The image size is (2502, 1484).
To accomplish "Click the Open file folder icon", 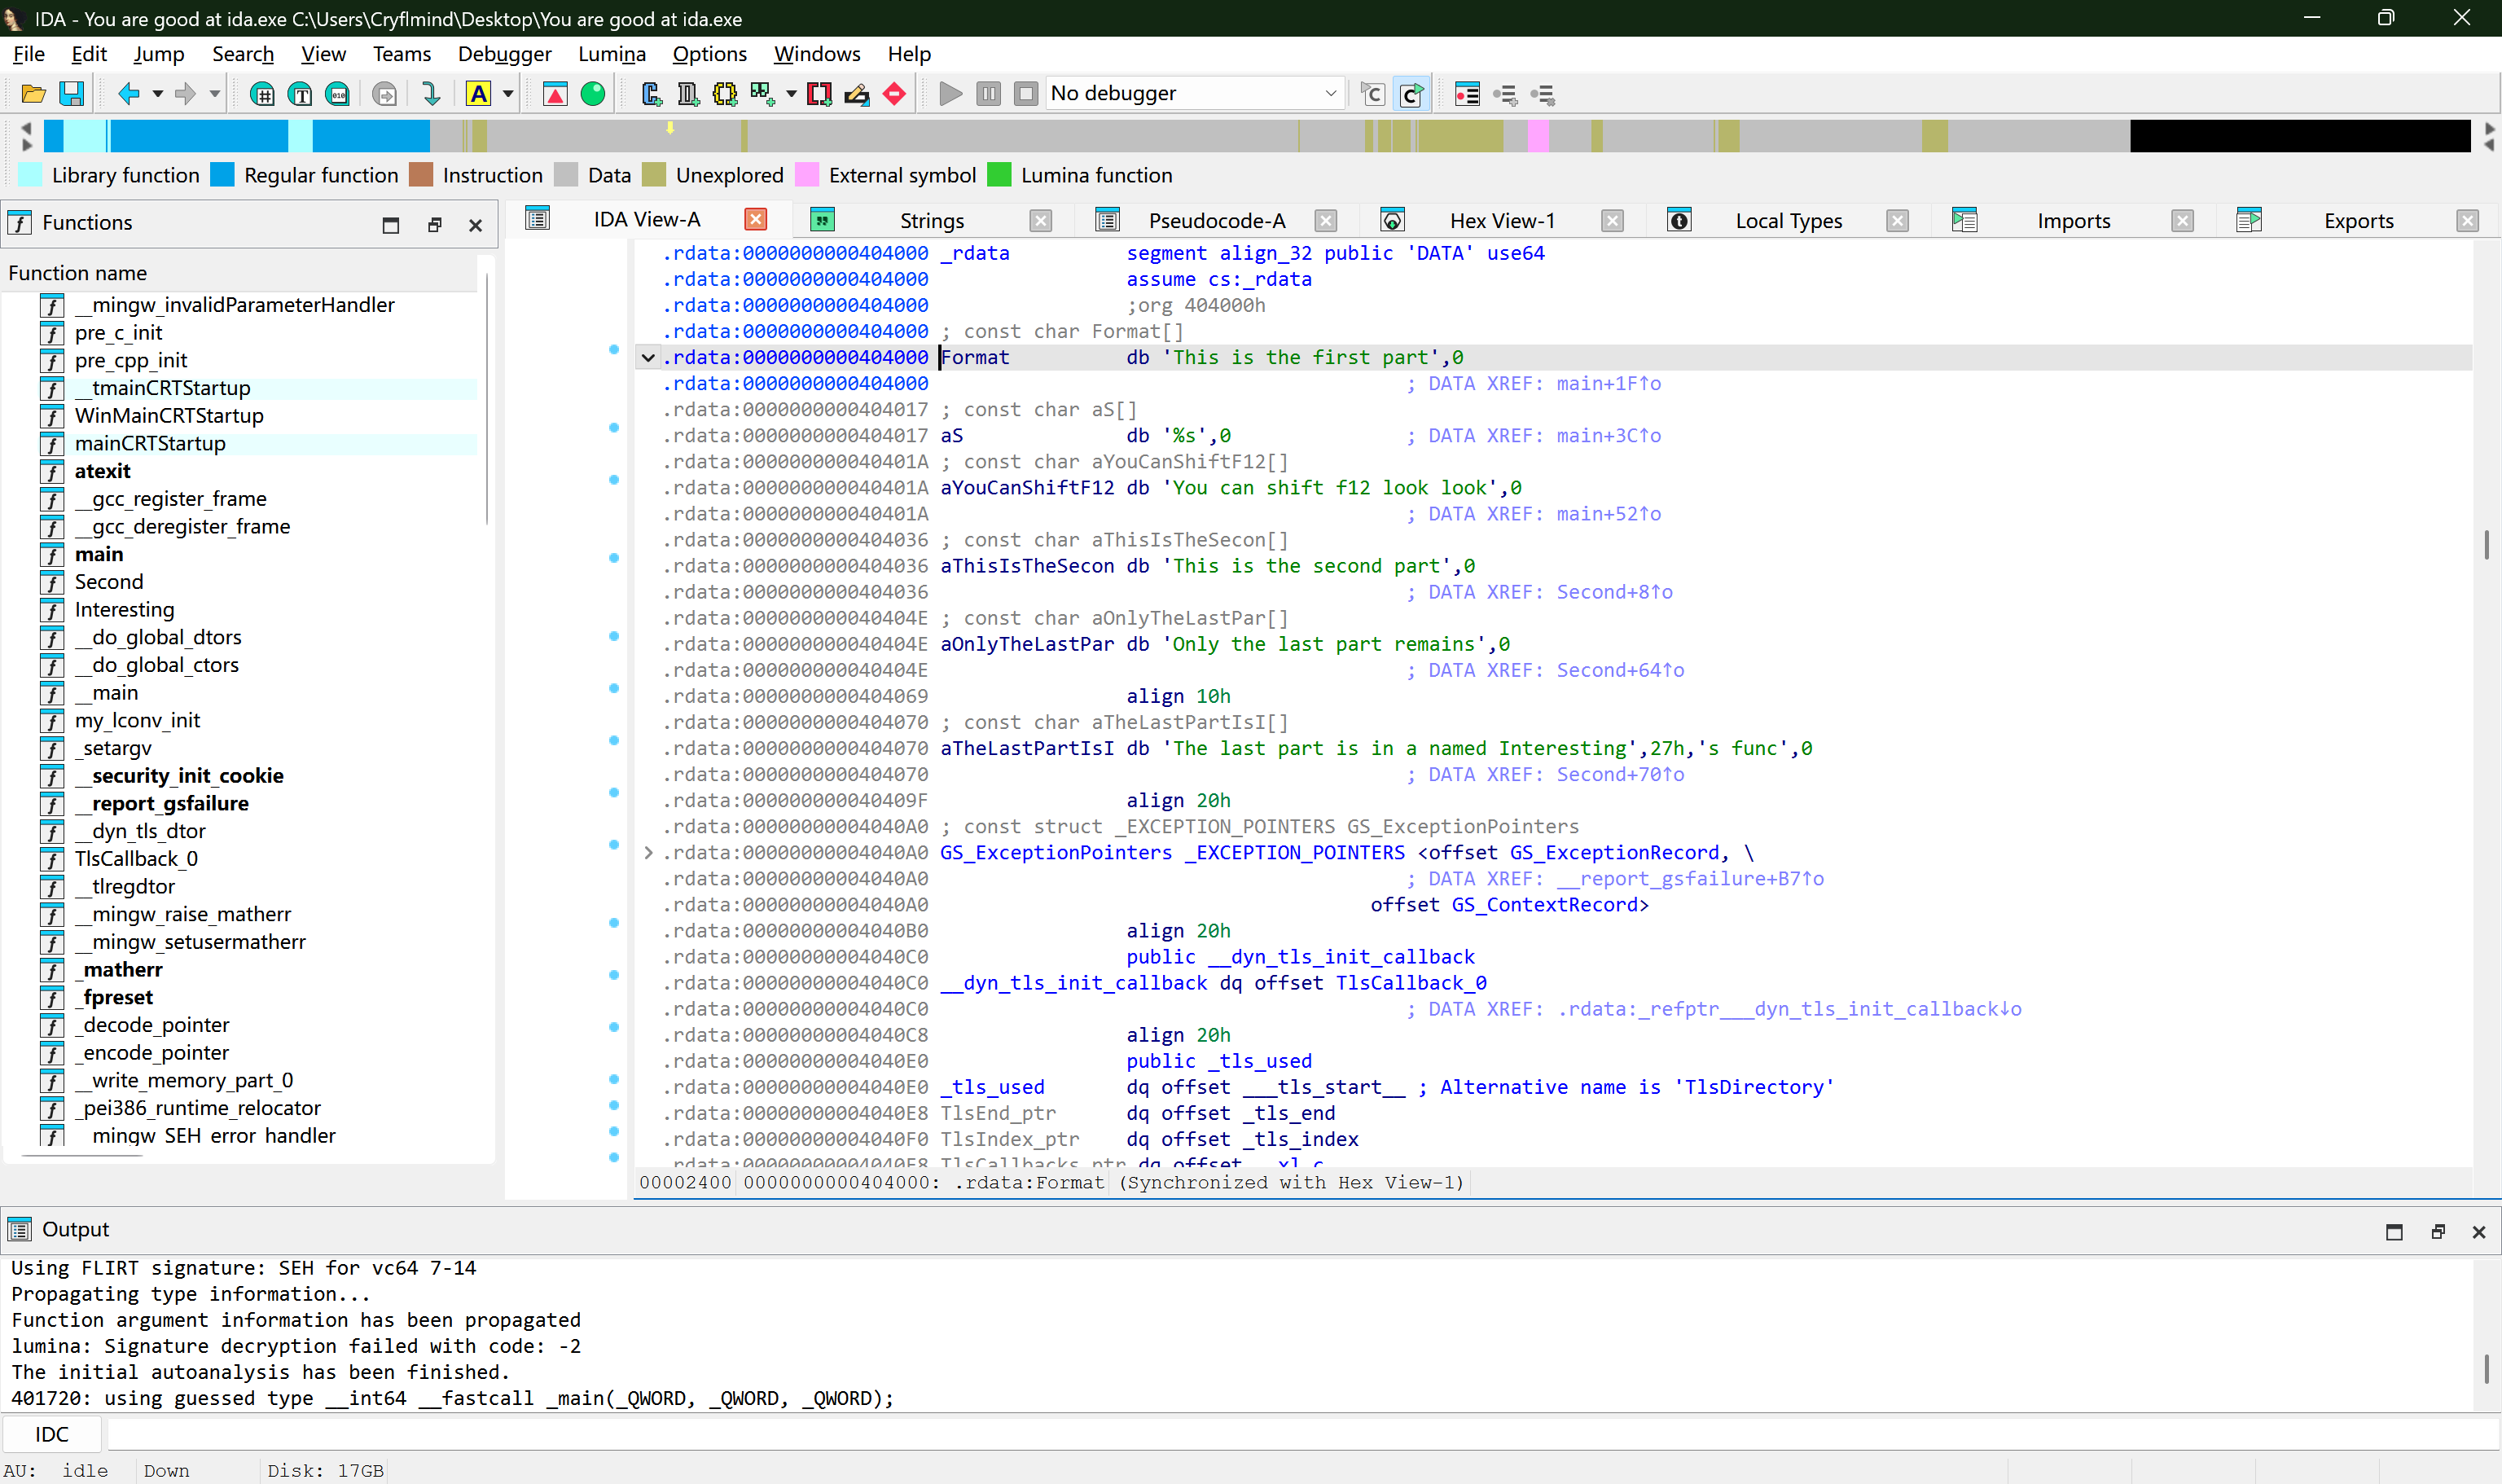I will (x=33, y=94).
